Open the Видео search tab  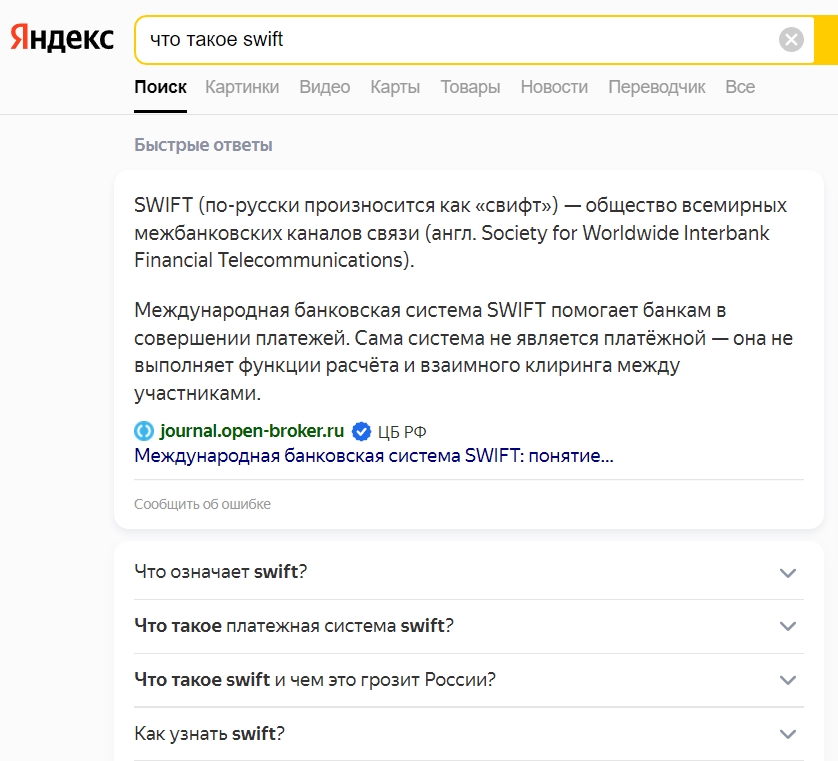coord(323,87)
